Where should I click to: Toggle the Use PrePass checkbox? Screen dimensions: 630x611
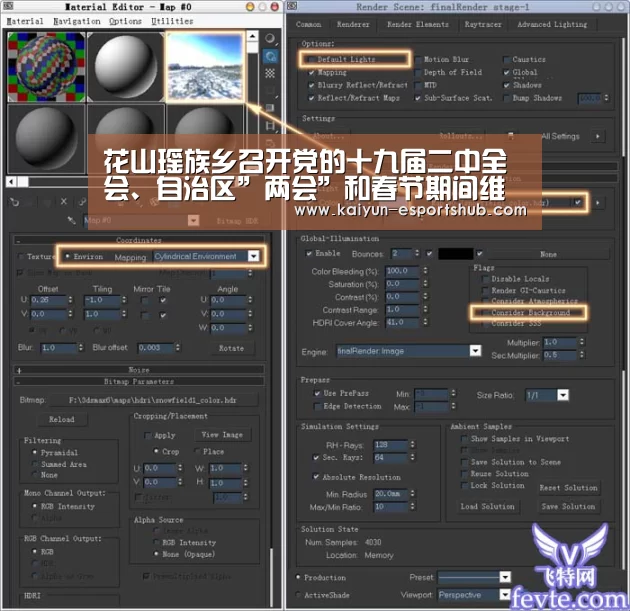(317, 393)
